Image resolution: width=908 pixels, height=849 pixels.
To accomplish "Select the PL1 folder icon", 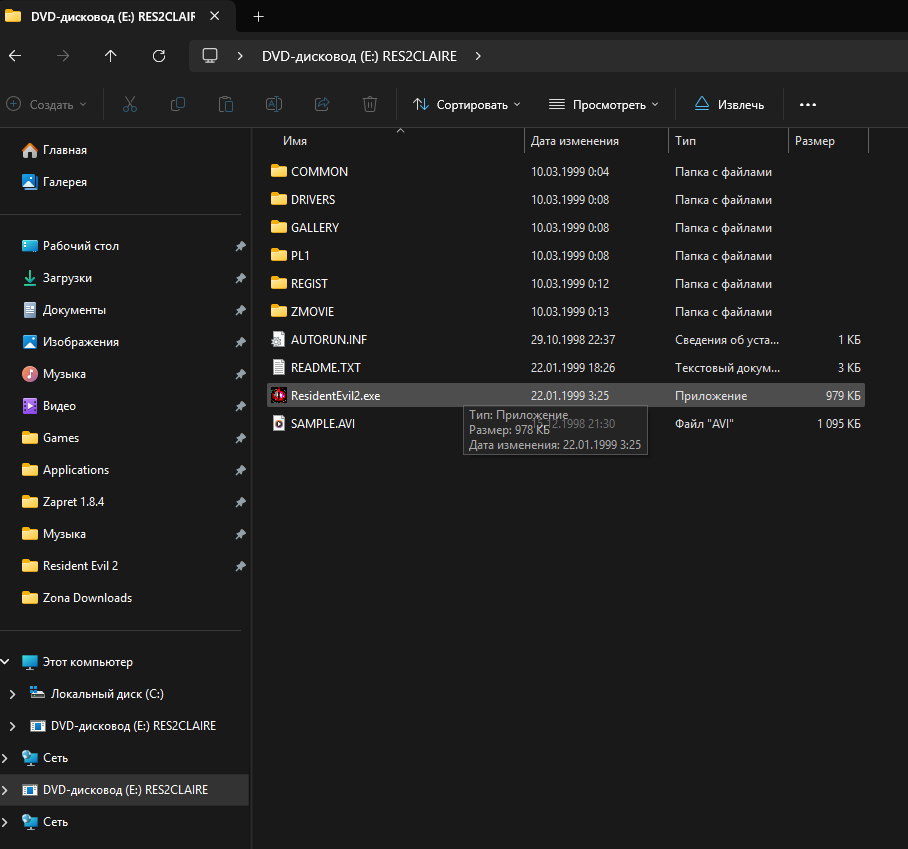I will (x=279, y=255).
